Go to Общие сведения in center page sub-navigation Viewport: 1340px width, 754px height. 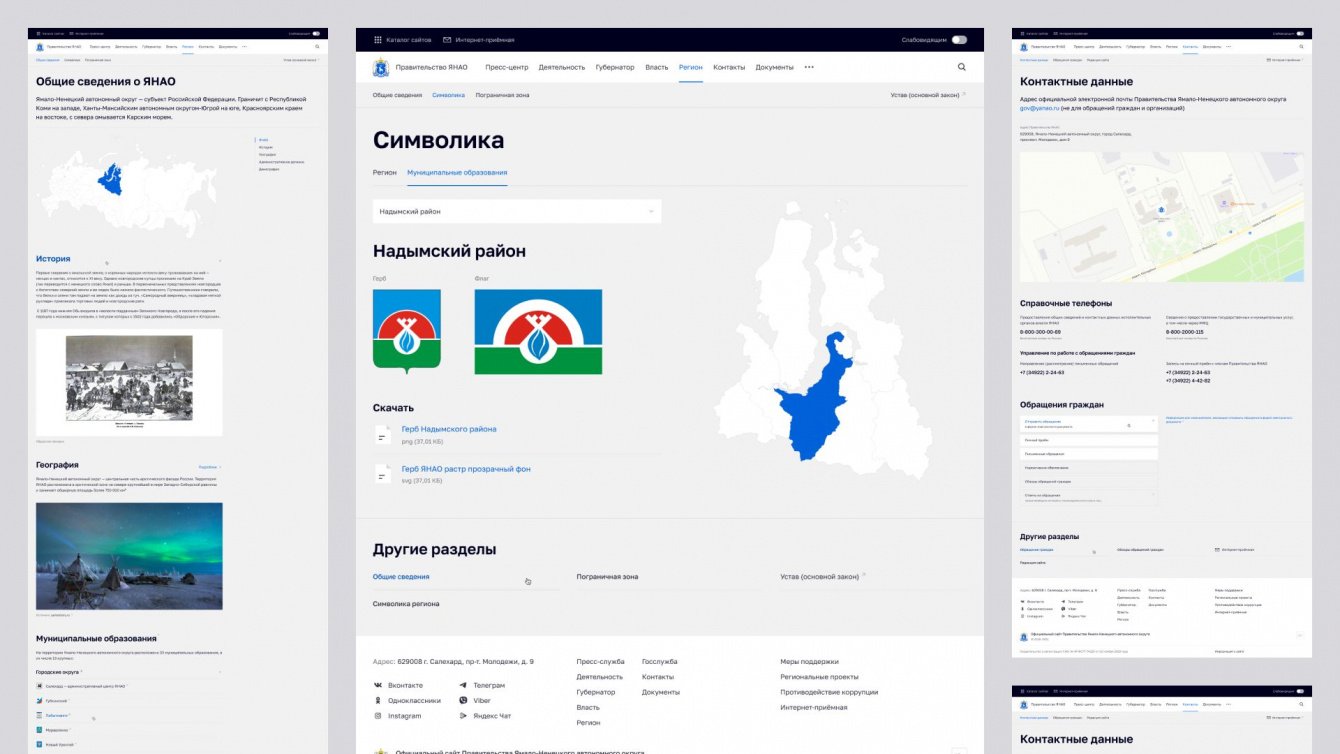[398, 95]
